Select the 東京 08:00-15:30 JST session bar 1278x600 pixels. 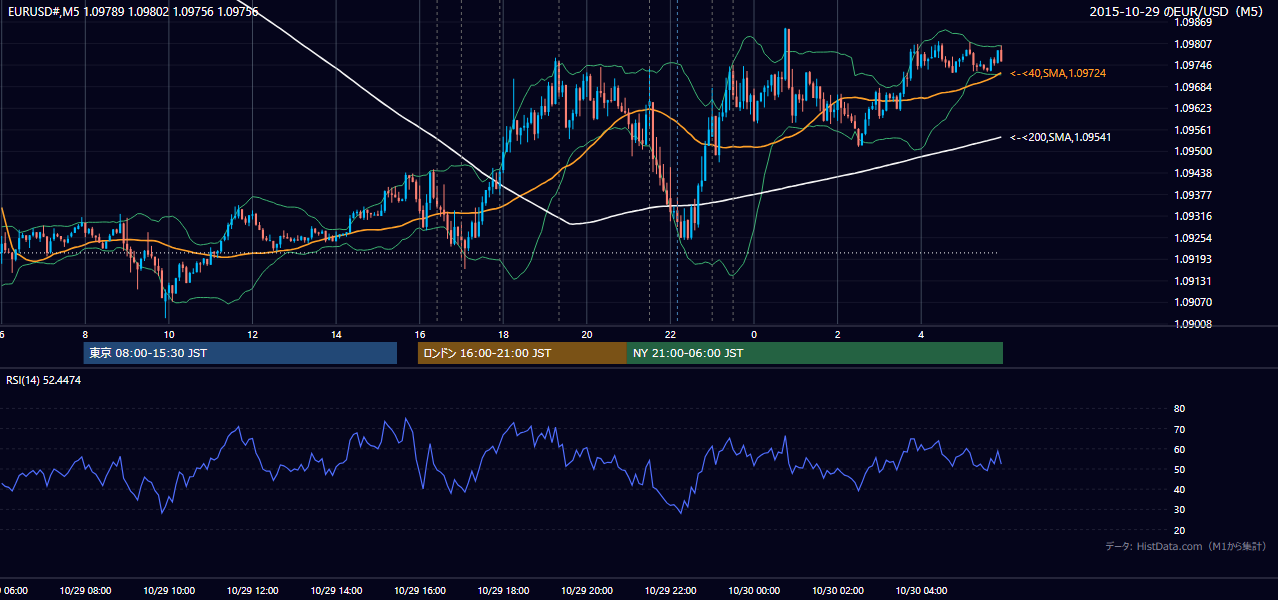click(240, 353)
